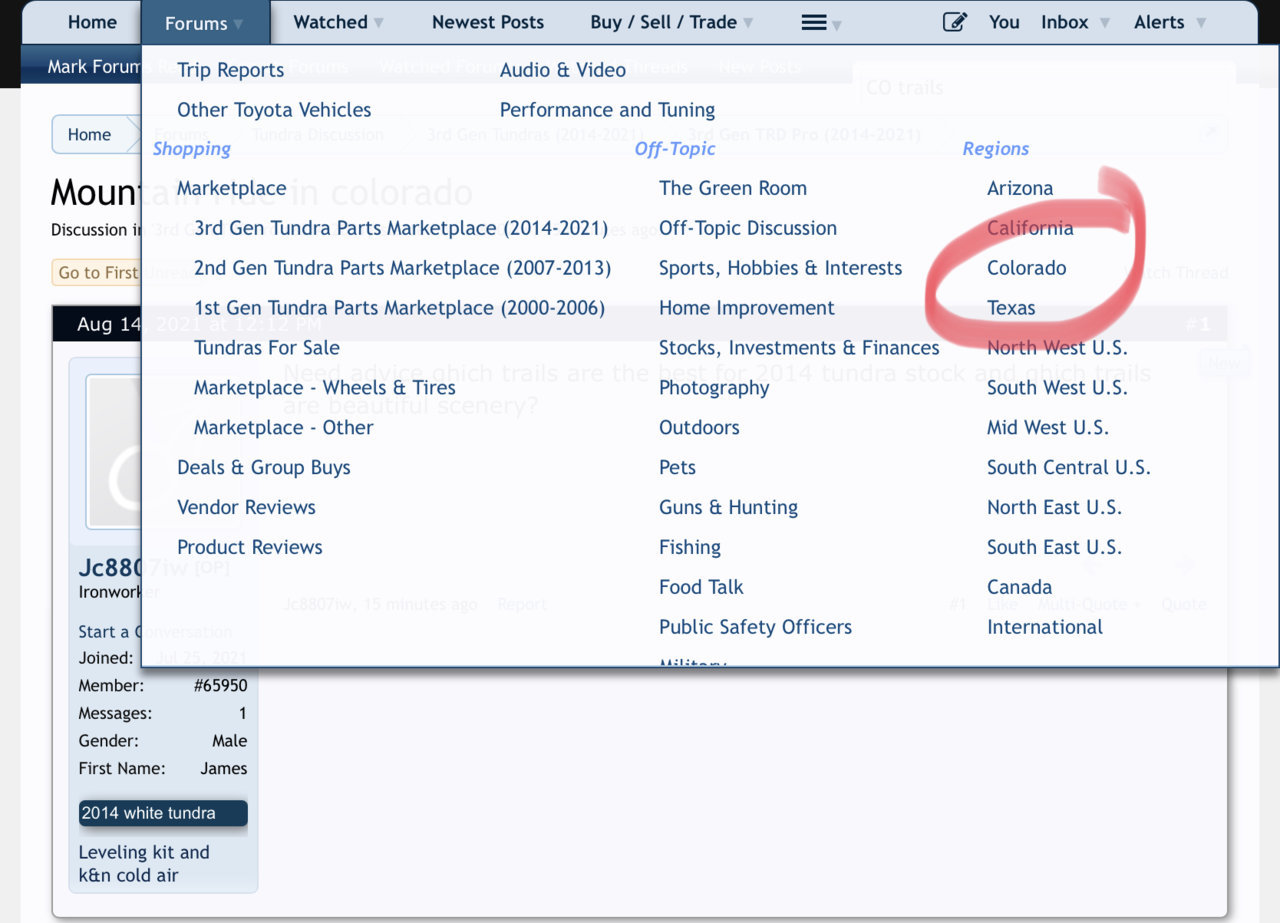1280x923 pixels.
Task: Open the Audio & Video forum
Action: [563, 70]
